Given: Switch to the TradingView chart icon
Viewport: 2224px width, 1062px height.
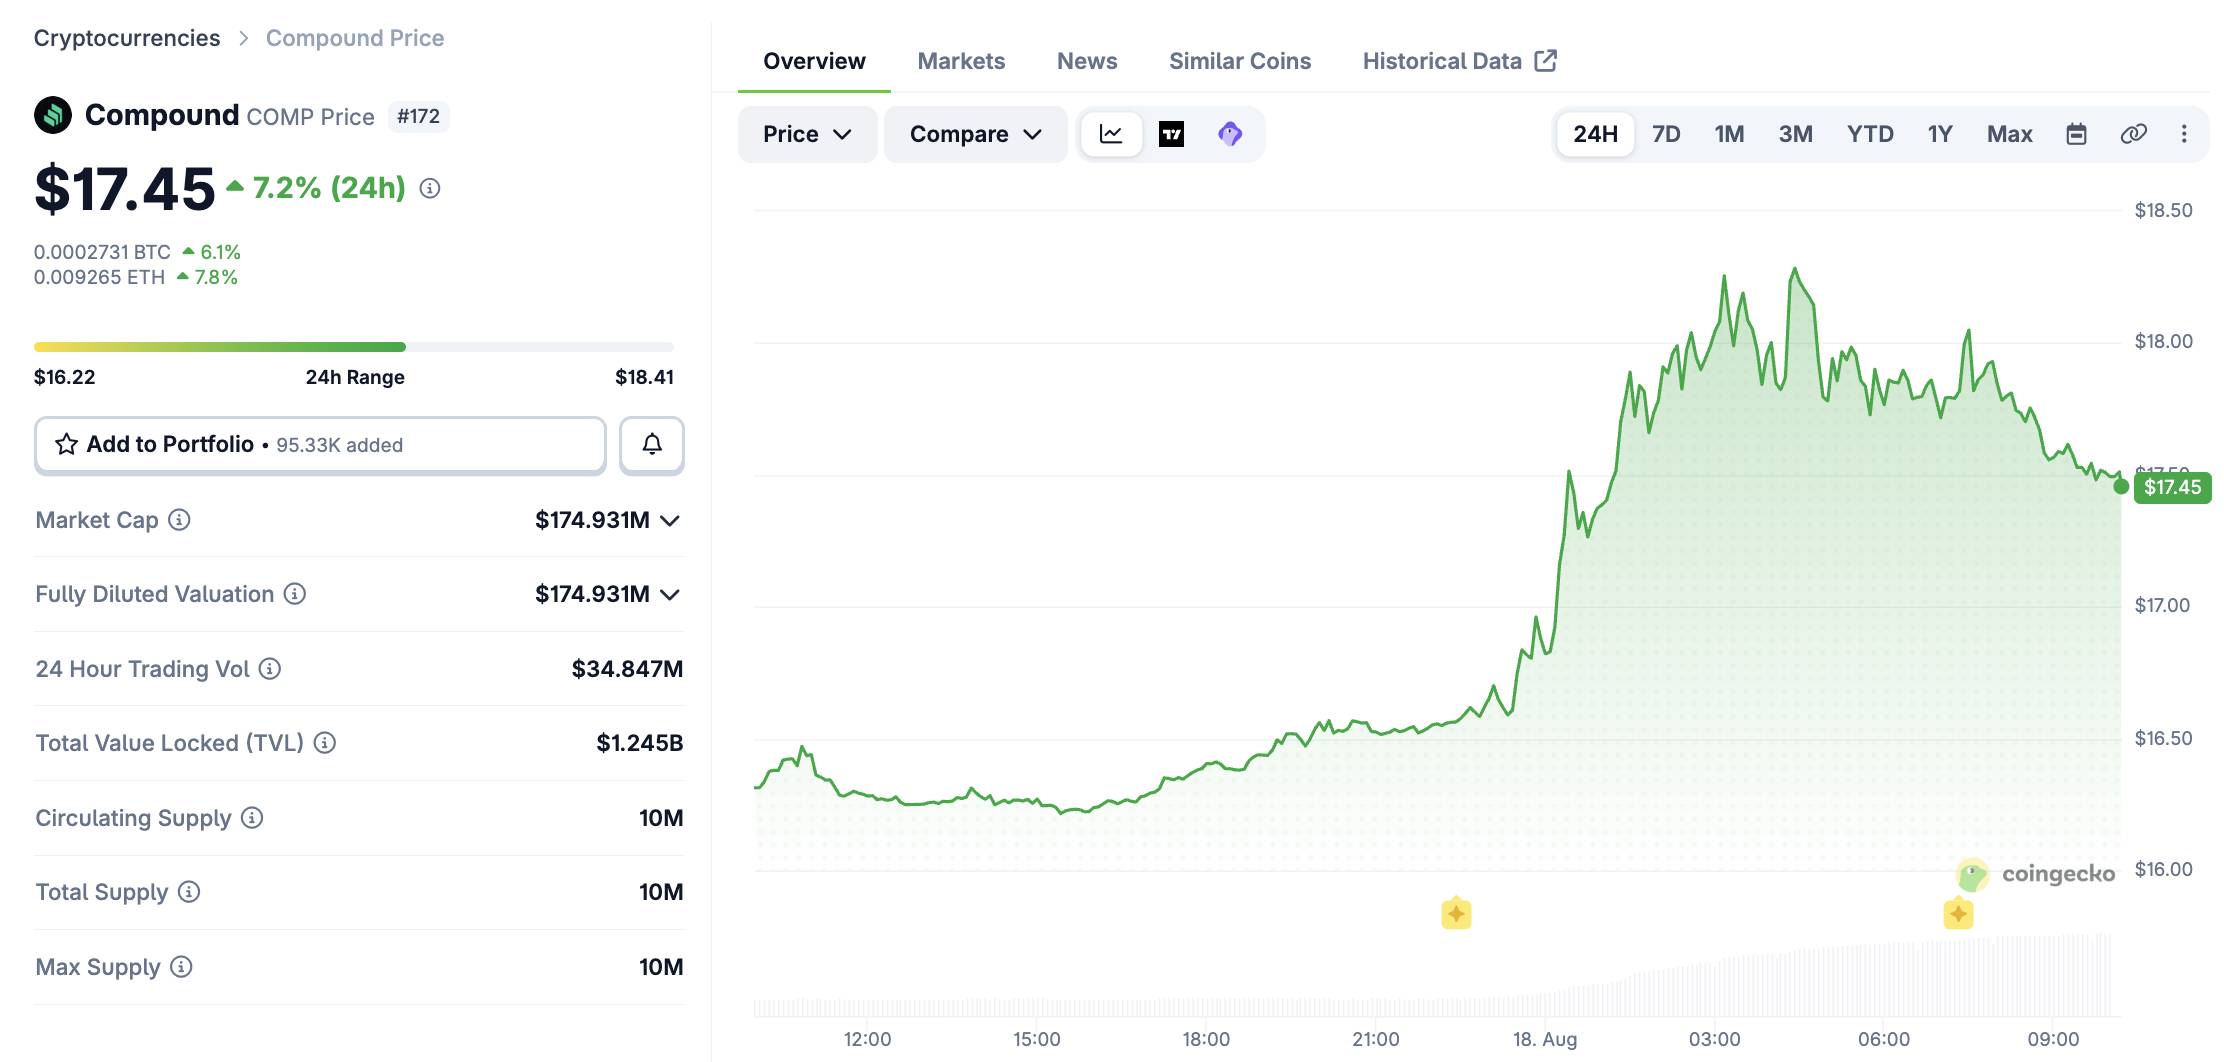Looking at the screenshot, I should click(x=1171, y=134).
